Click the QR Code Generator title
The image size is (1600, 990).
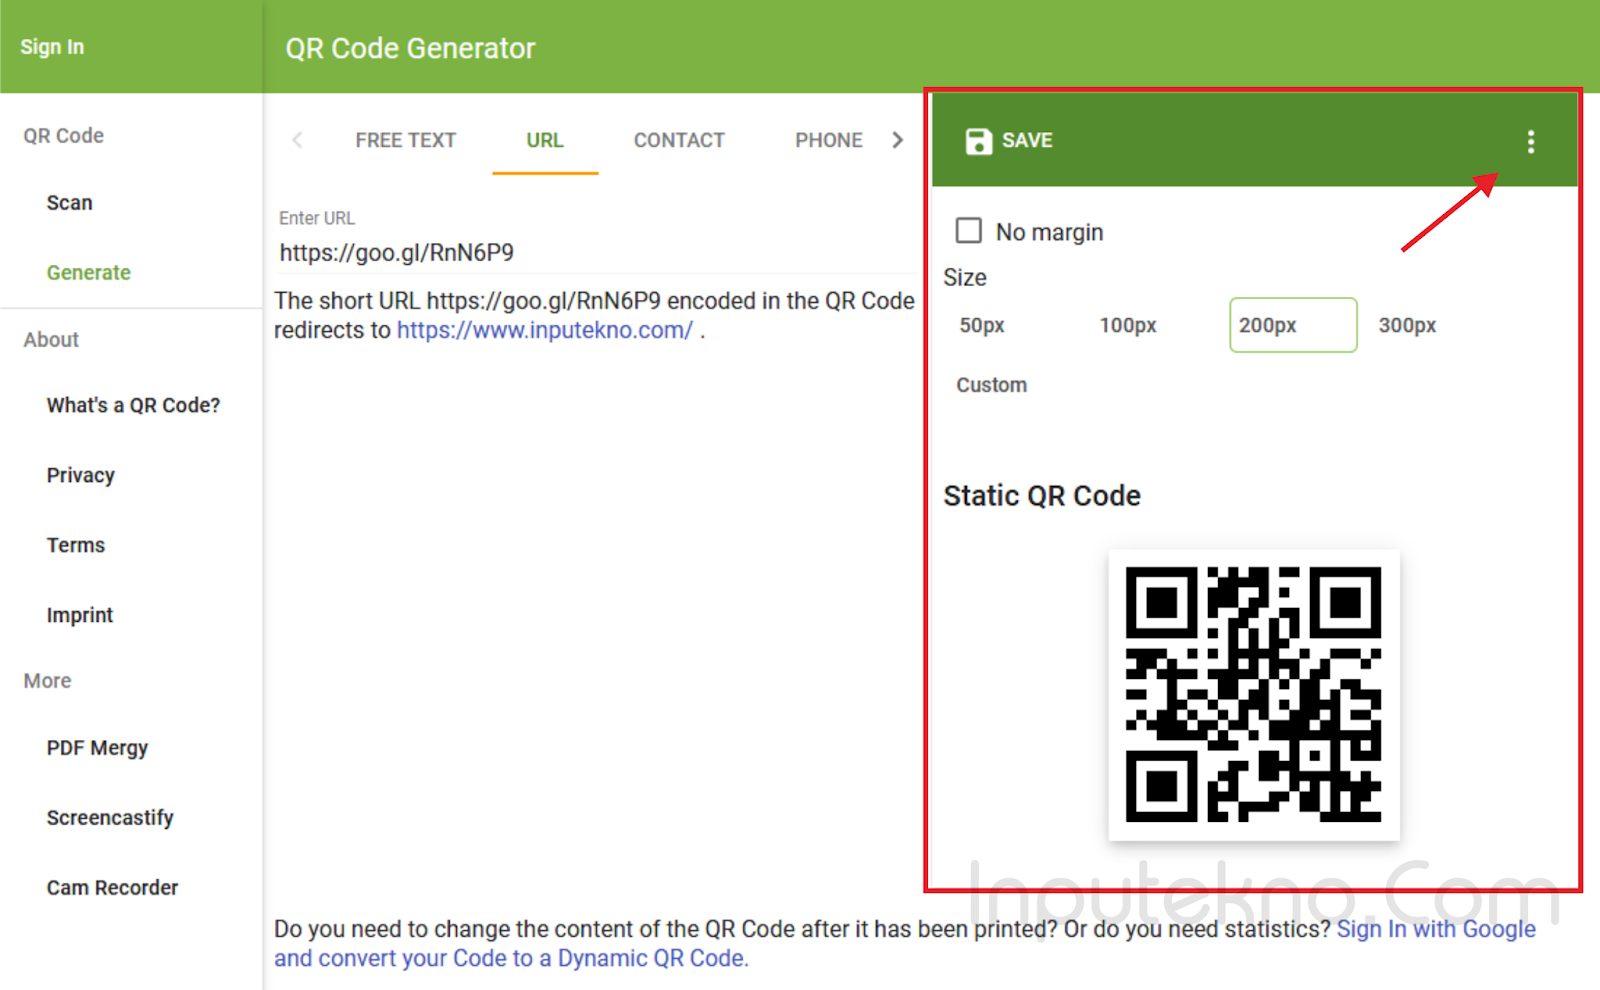(x=410, y=48)
